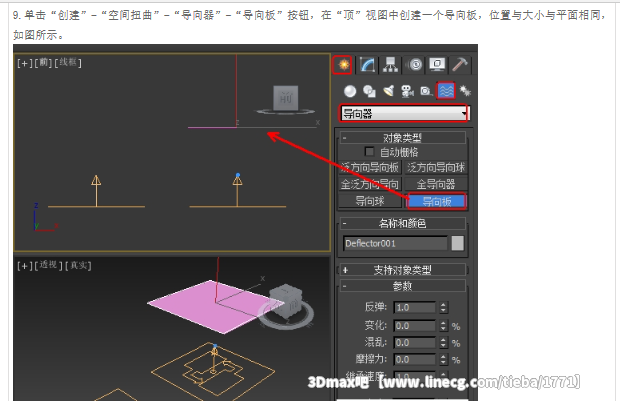Open the [线框] shading menu

click(68, 62)
